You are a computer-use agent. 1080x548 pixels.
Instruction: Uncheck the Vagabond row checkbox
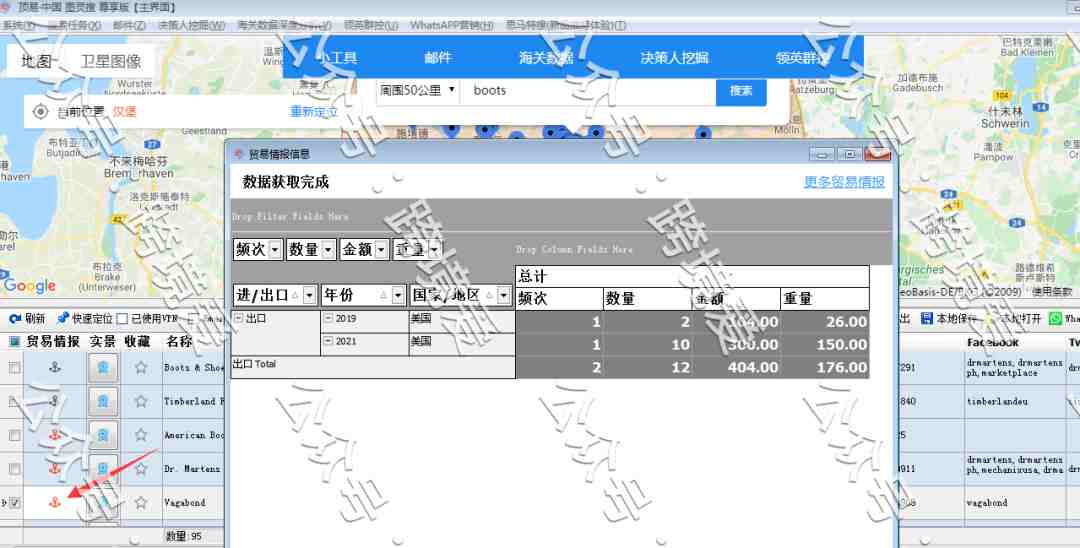14,503
